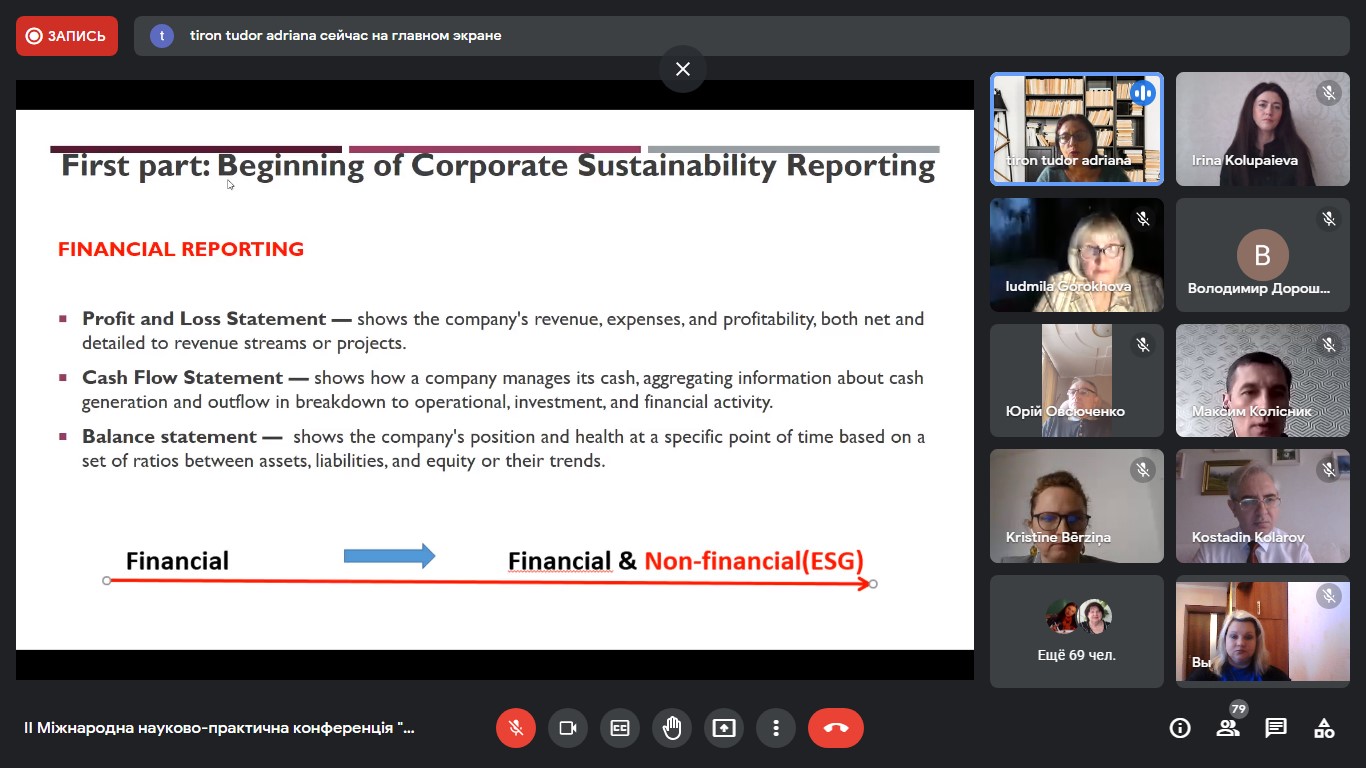Click the red ЗАПИСЬ recording indicator
This screenshot has width=1366, height=768.
(x=67, y=36)
